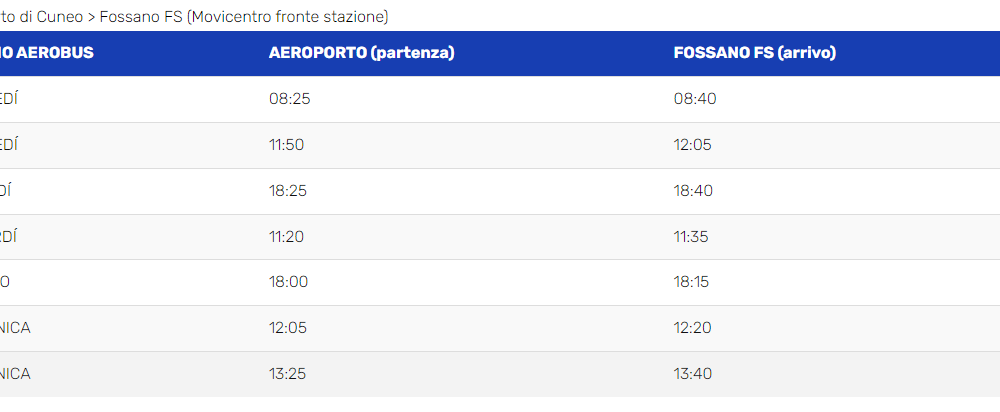This screenshot has width=1000, height=412.
Task: Select the 18:00 departure time
Action: [x=288, y=282]
